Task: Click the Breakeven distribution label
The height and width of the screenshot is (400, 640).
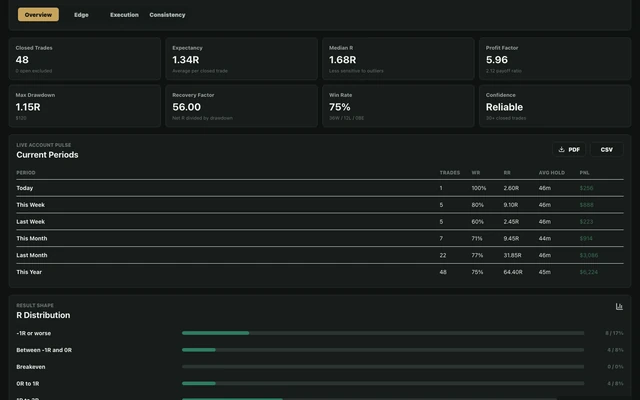Action: click(31, 367)
